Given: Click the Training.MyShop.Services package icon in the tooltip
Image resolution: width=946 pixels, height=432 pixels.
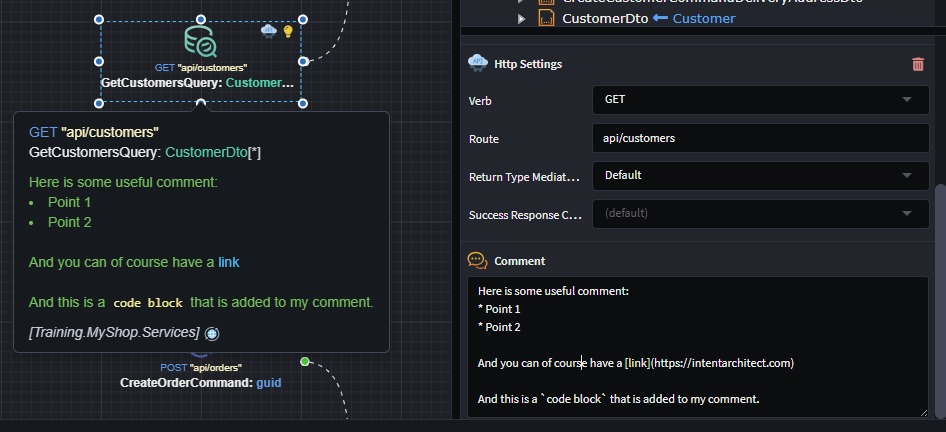Looking at the screenshot, I should pos(211,332).
